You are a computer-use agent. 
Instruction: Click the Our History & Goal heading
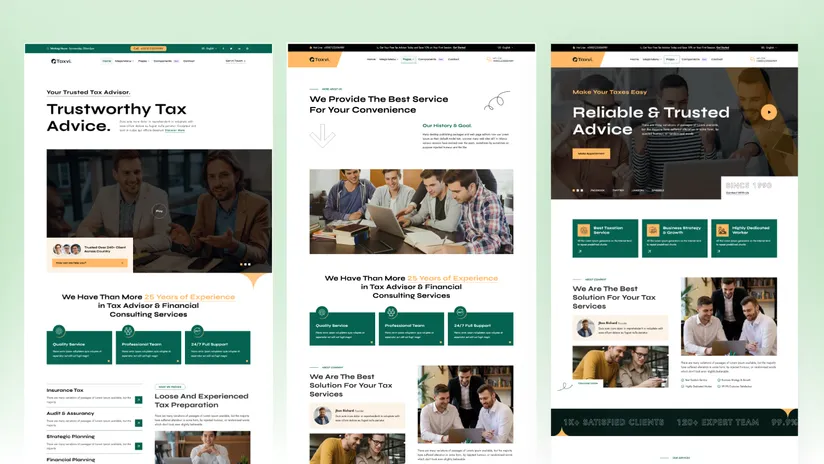point(447,126)
